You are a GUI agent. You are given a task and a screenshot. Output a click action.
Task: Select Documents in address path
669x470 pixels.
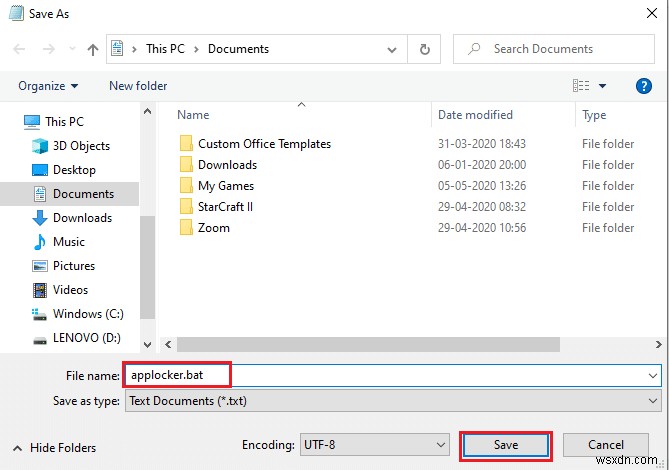pos(238,49)
